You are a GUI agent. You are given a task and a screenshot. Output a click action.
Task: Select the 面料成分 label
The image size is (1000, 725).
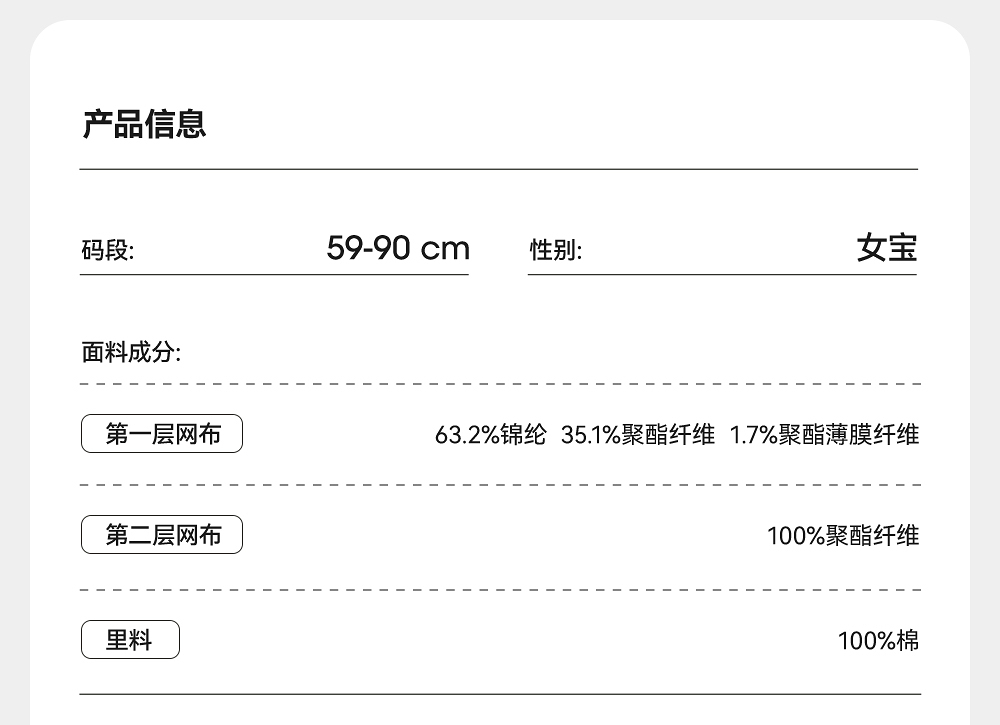tap(131, 353)
